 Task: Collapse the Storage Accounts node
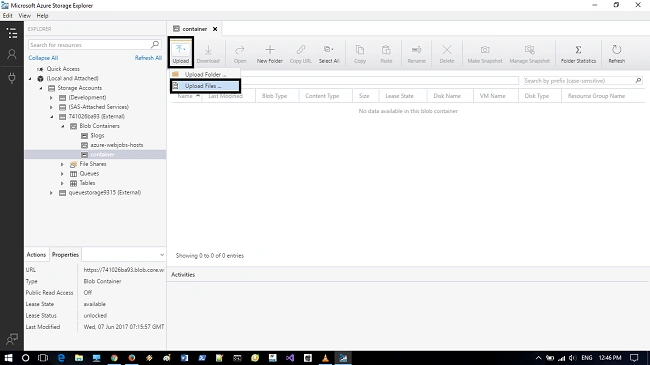[41, 88]
